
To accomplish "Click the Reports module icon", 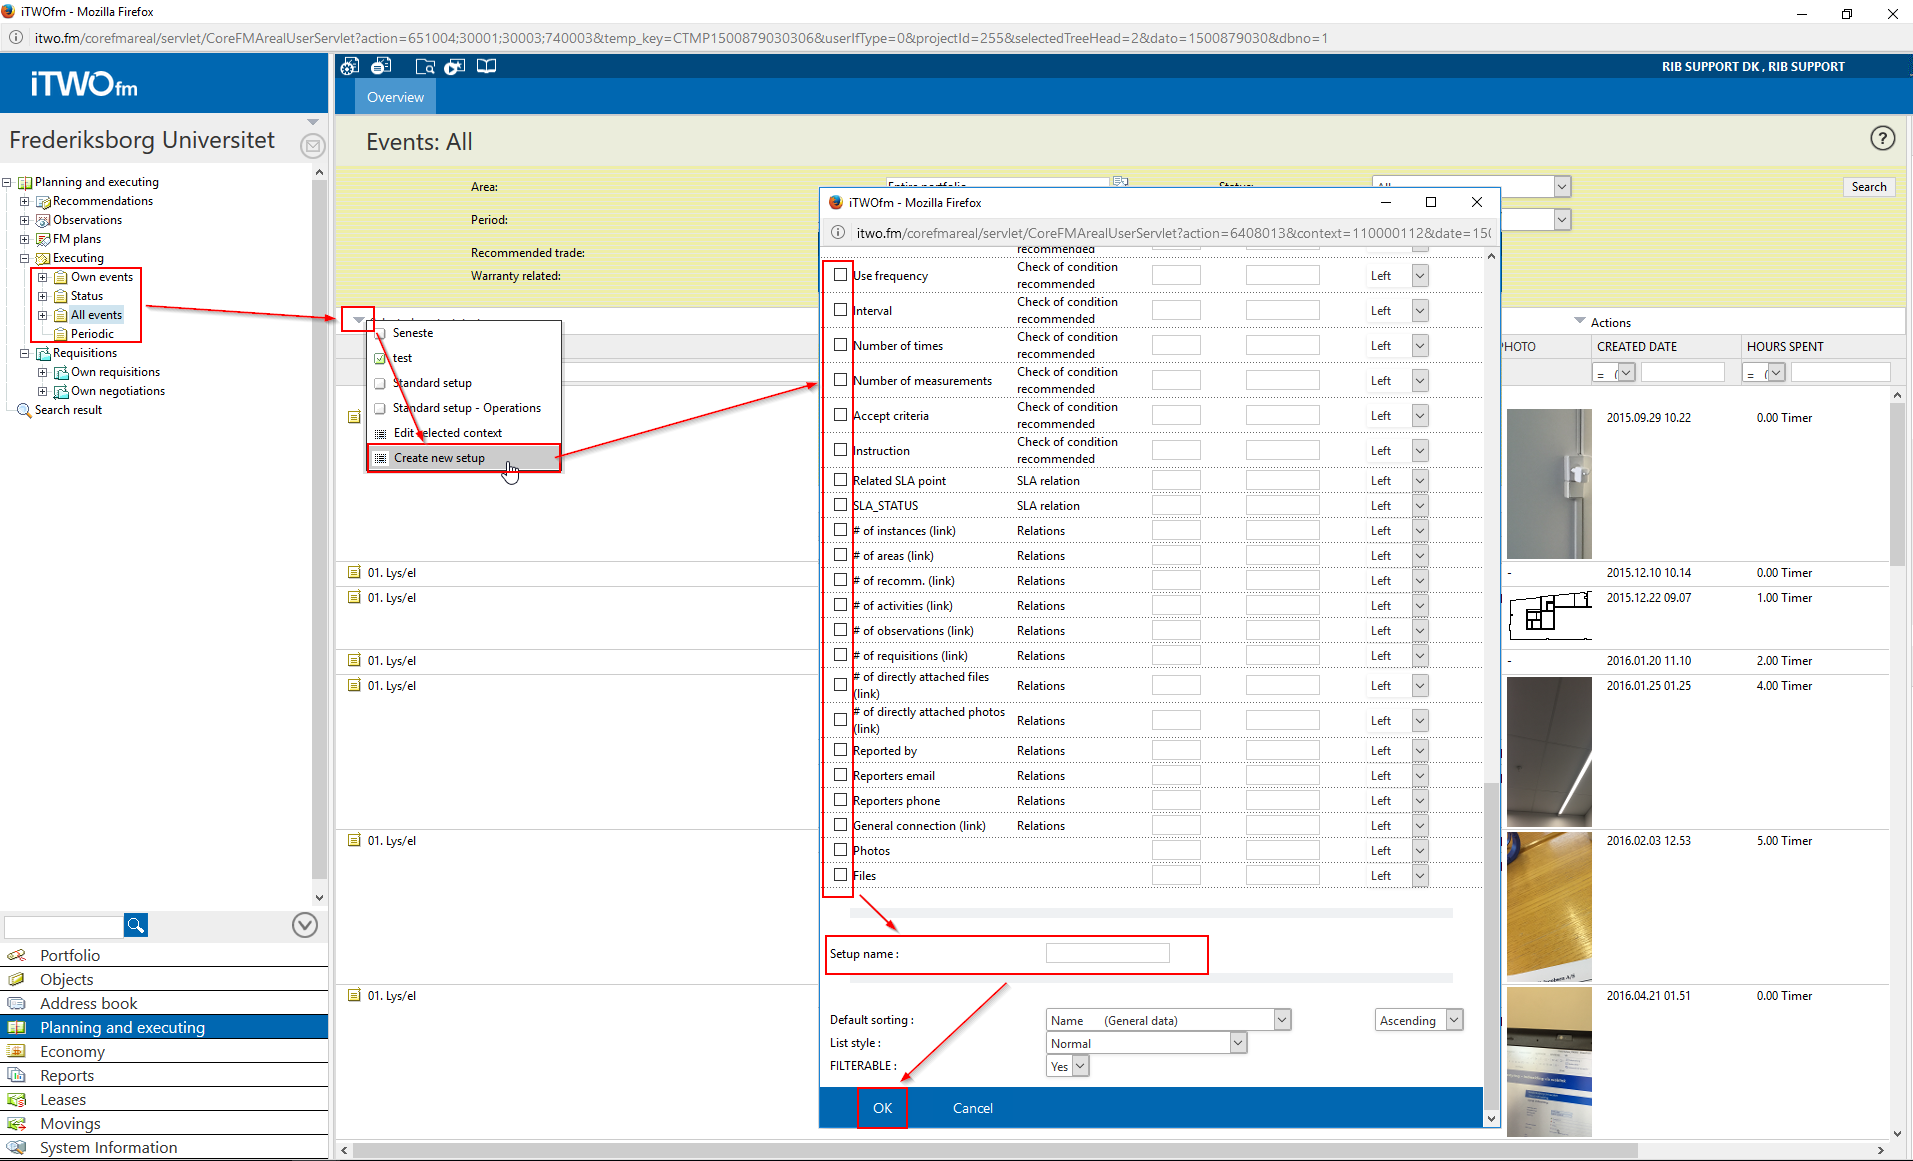I will [x=16, y=1075].
